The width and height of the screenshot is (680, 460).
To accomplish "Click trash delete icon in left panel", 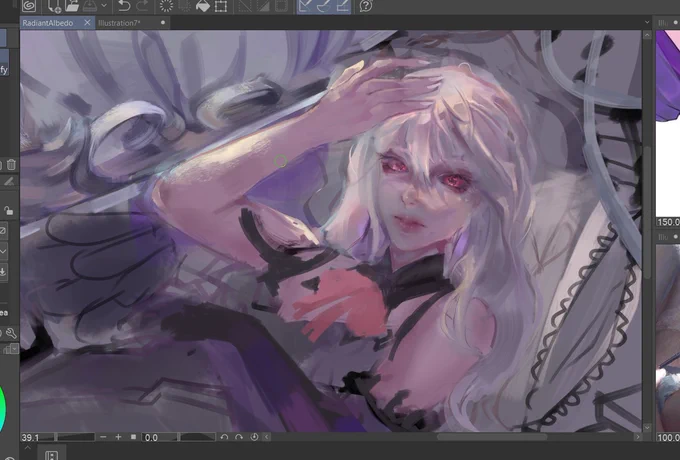I will tap(11, 165).
